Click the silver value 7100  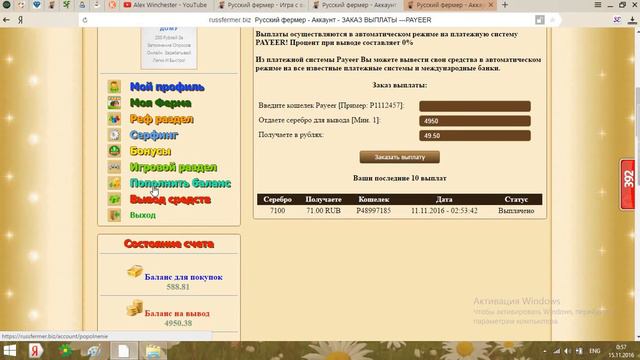pyautogui.click(x=278, y=211)
